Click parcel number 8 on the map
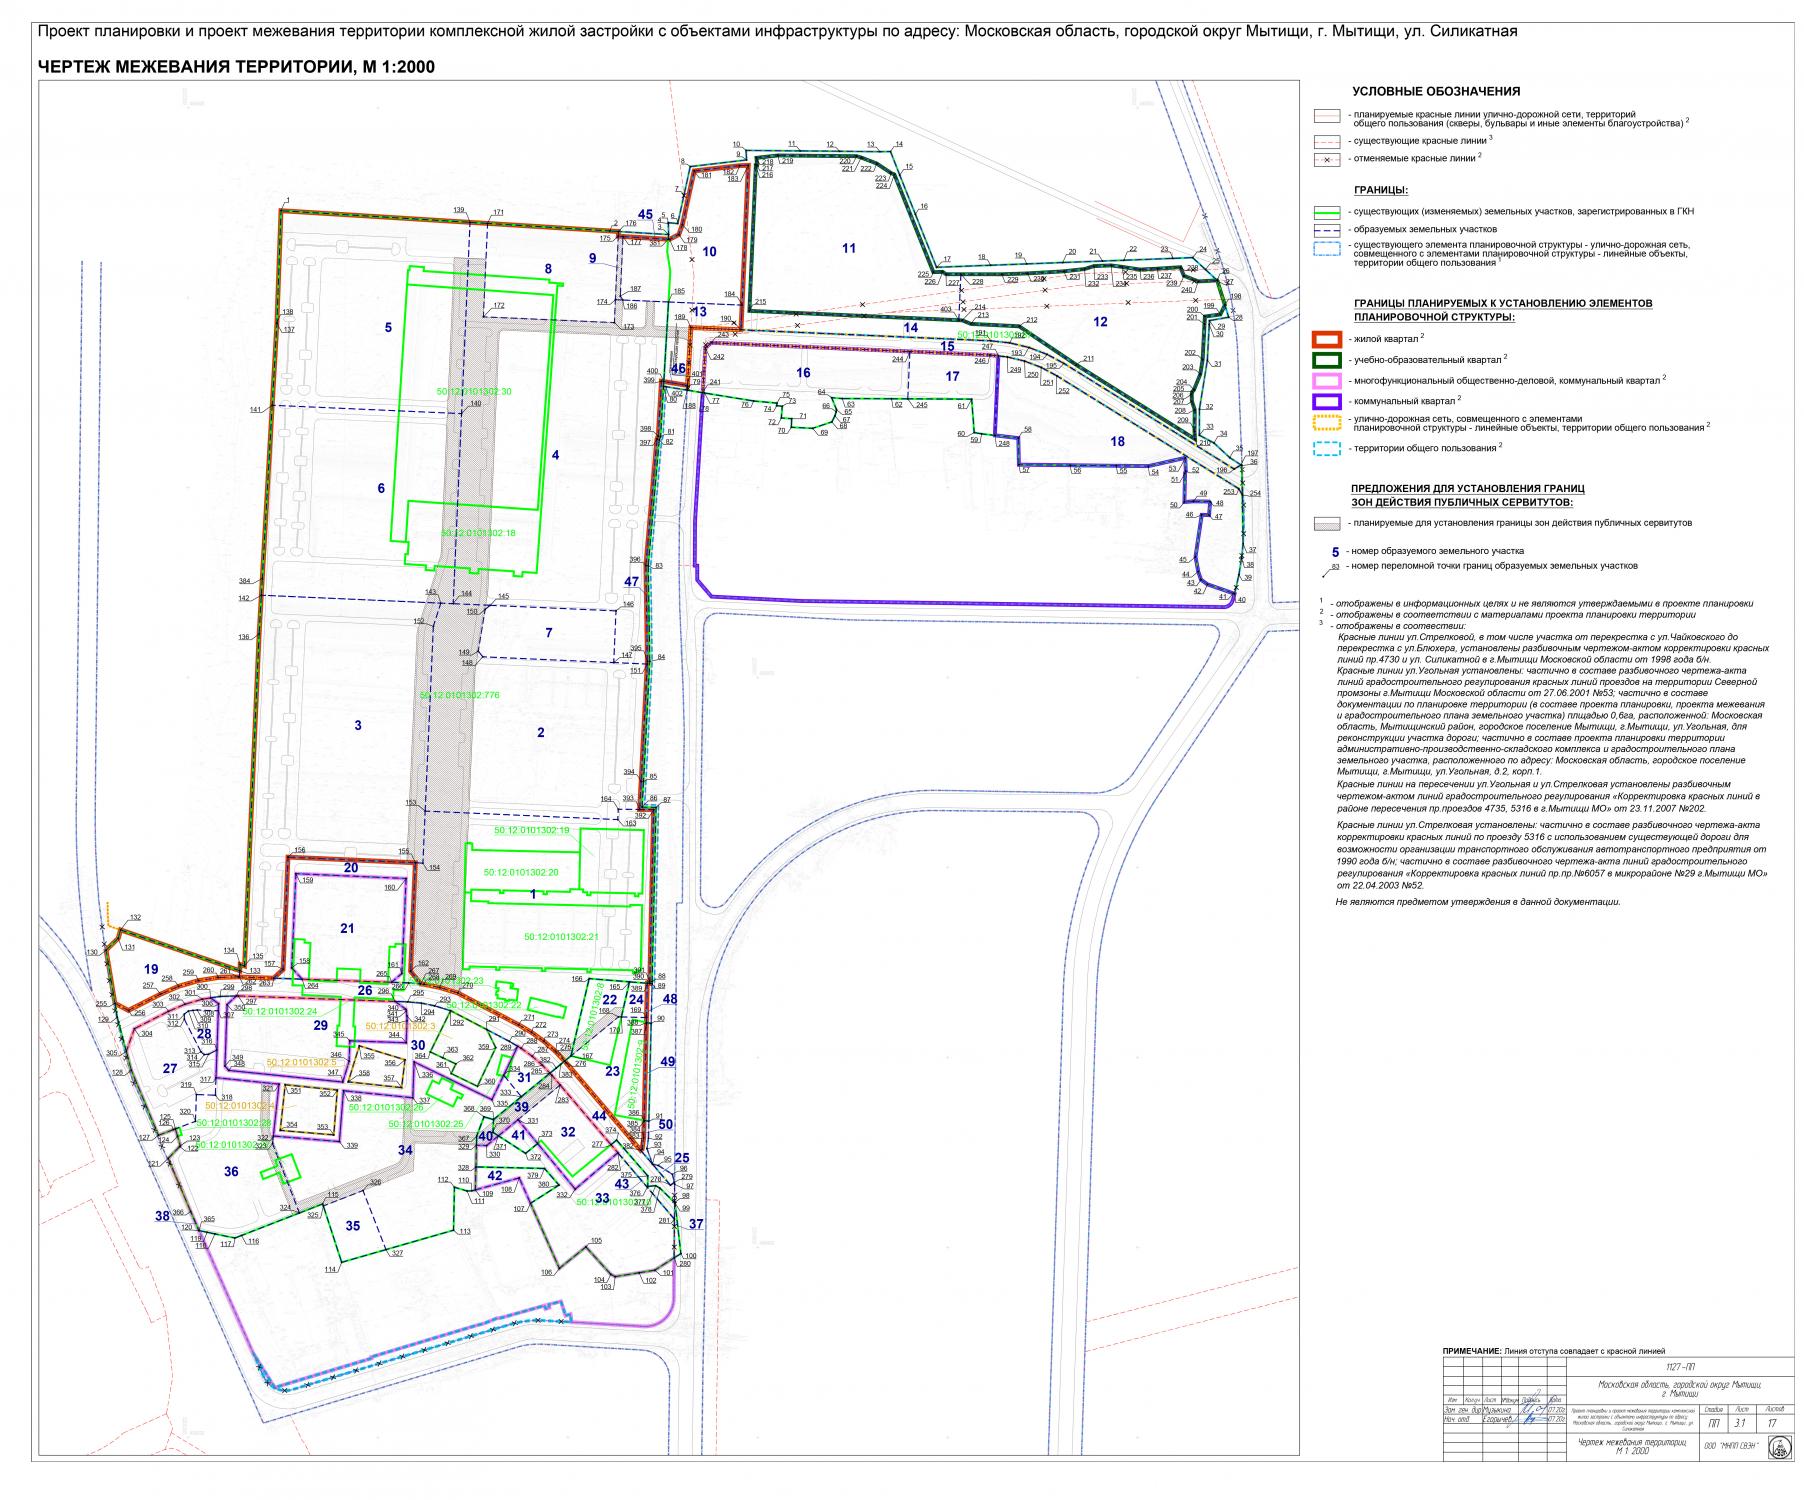 (548, 268)
